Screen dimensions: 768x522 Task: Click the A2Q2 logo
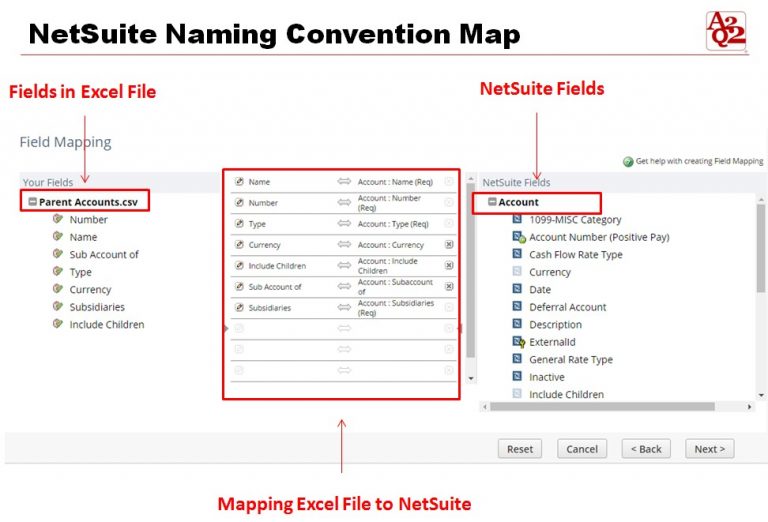pyautogui.click(x=726, y=31)
